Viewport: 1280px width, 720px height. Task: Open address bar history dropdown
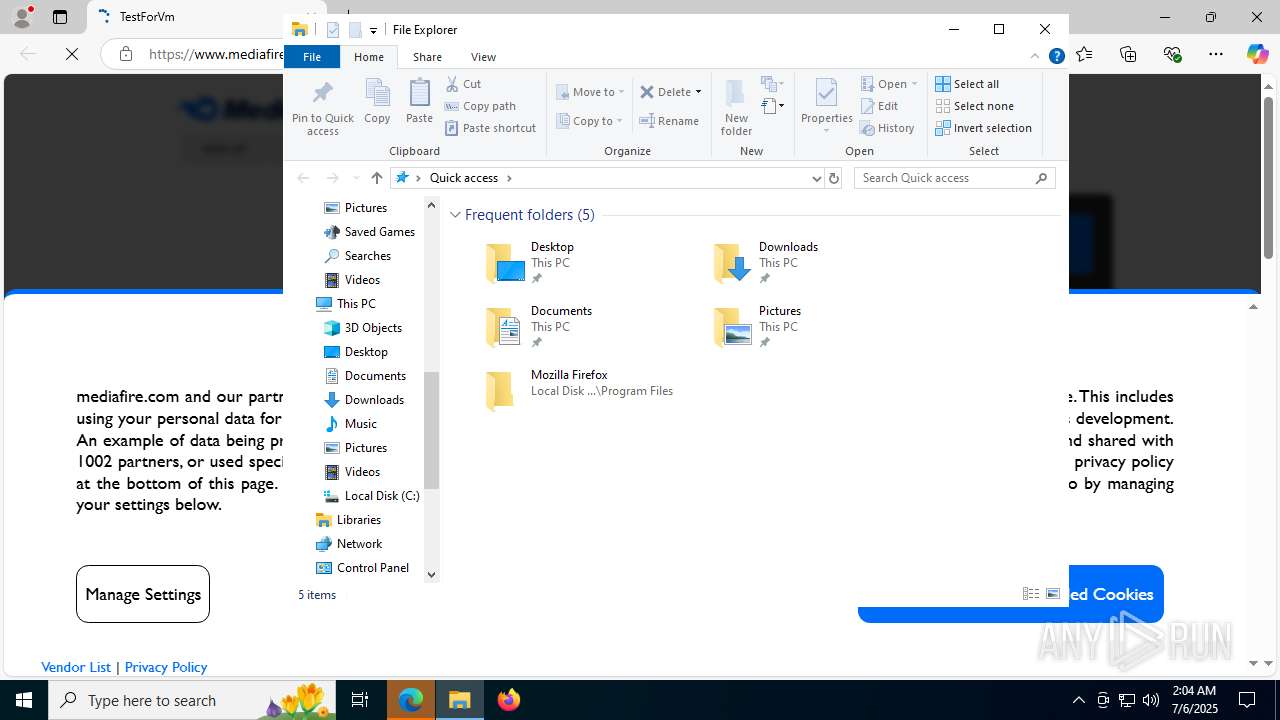(817, 178)
